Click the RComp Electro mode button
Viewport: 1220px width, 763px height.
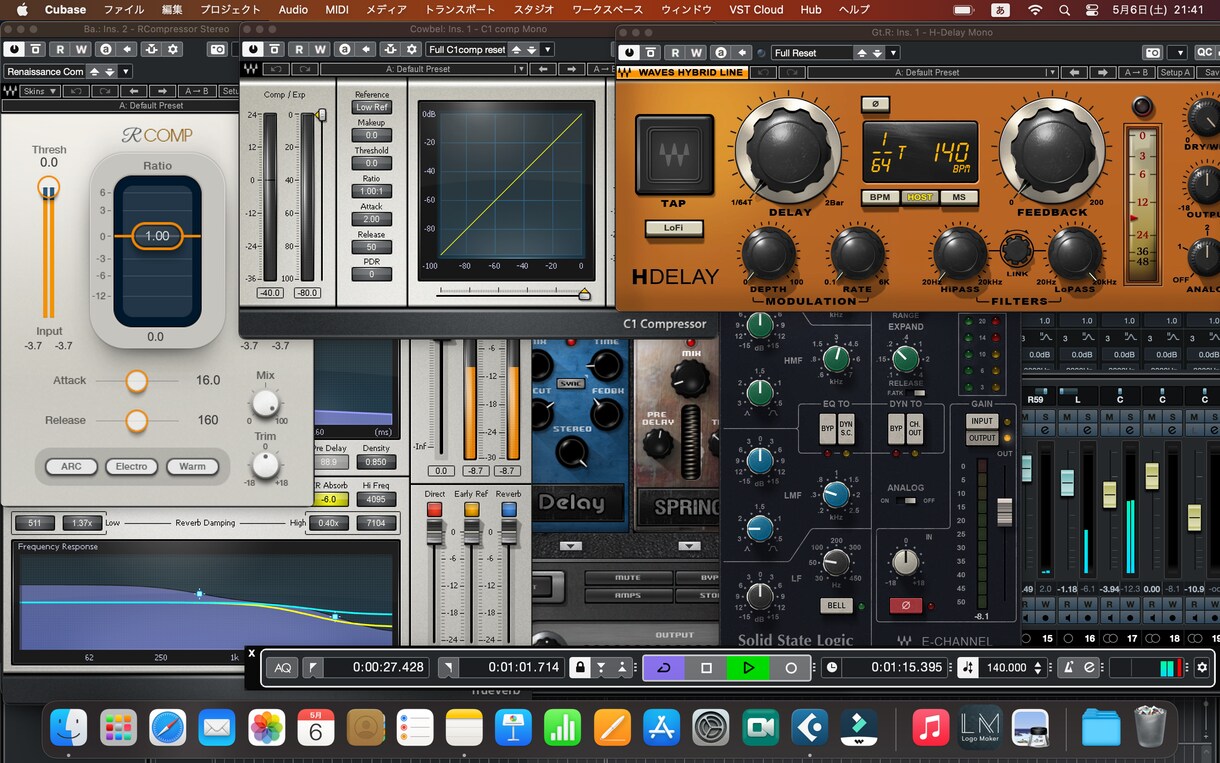(131, 466)
